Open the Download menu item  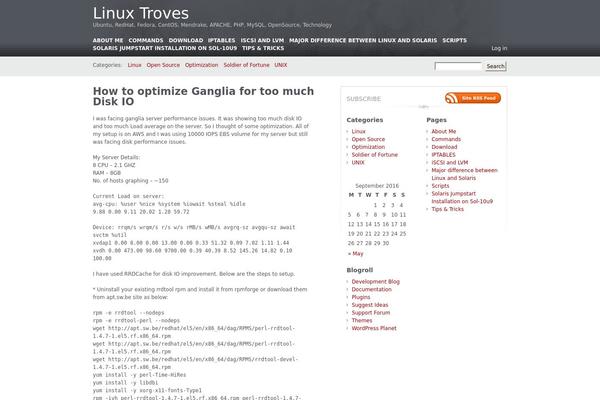(186, 40)
